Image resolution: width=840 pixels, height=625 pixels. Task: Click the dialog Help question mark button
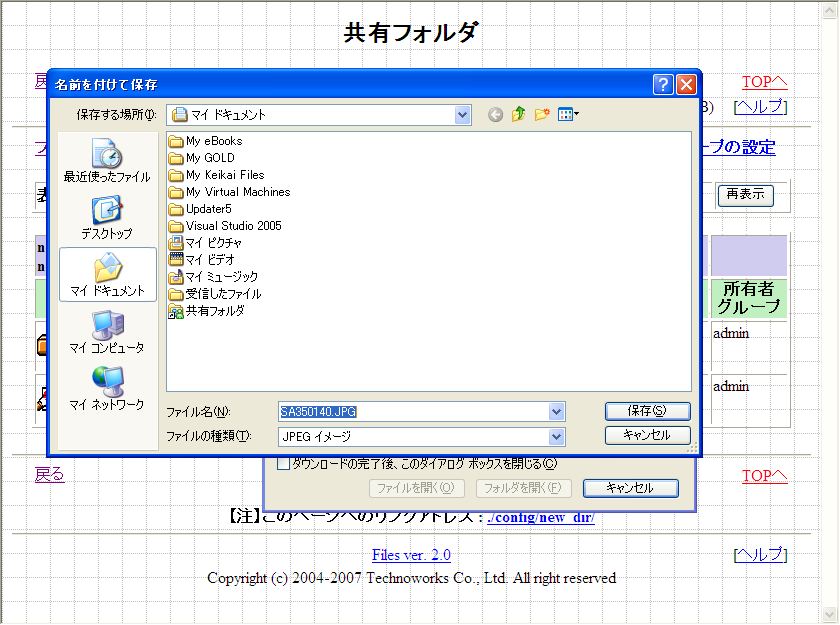point(663,85)
